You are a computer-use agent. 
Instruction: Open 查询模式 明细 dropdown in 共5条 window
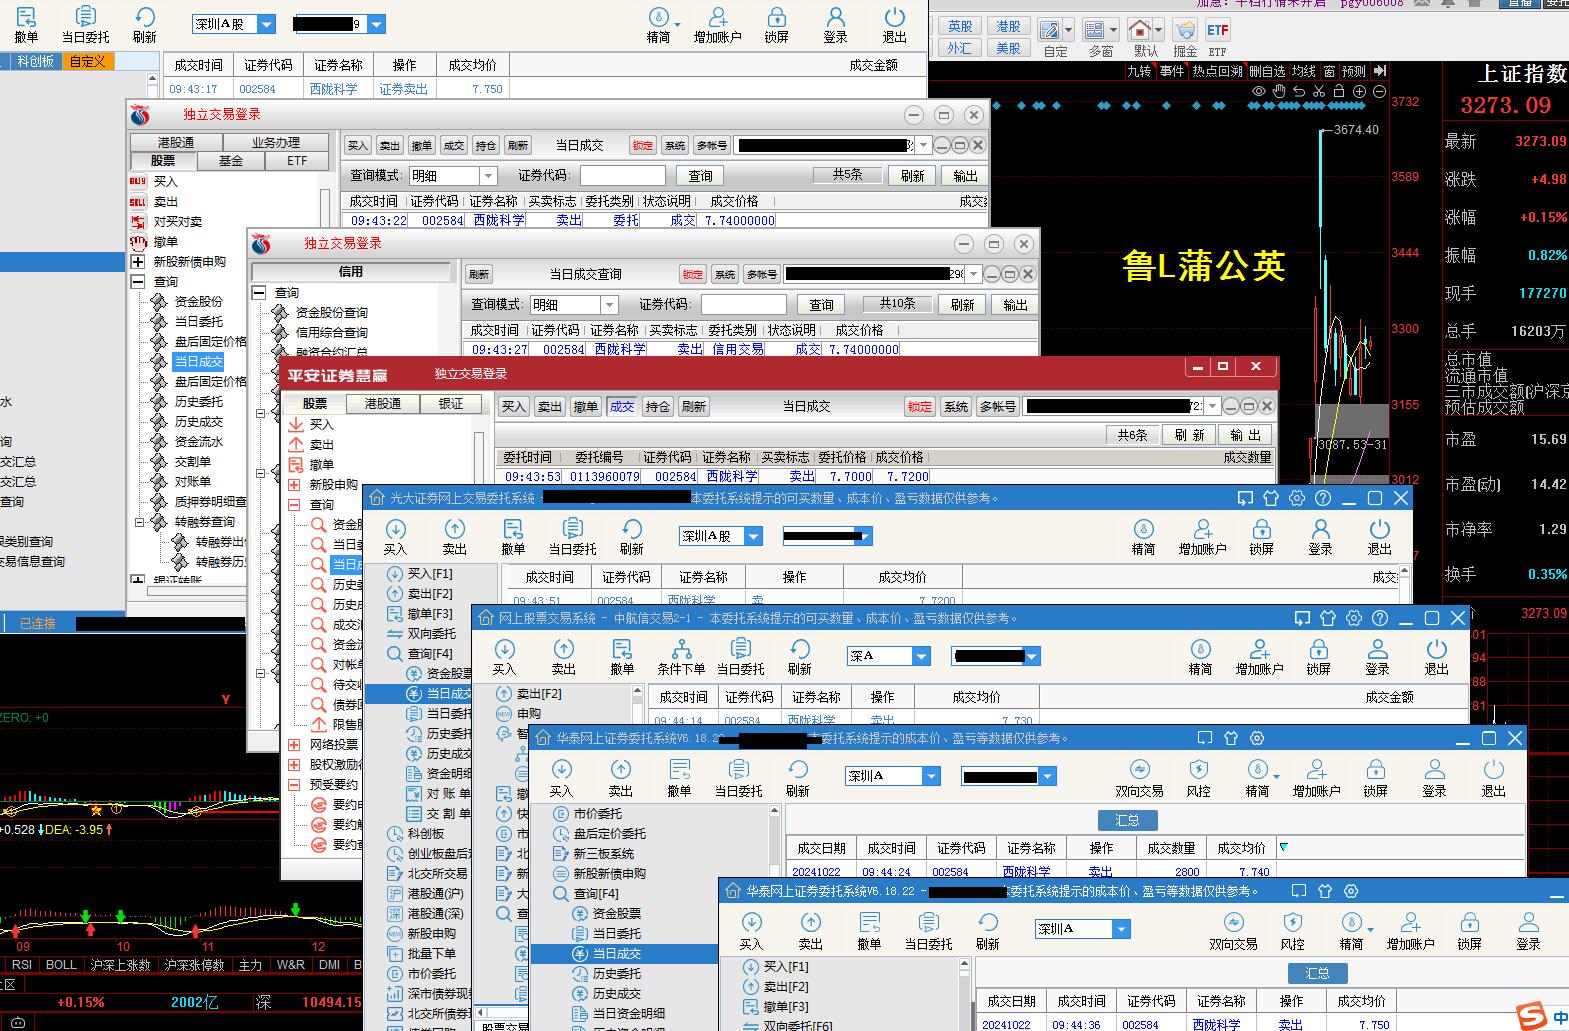tap(488, 176)
